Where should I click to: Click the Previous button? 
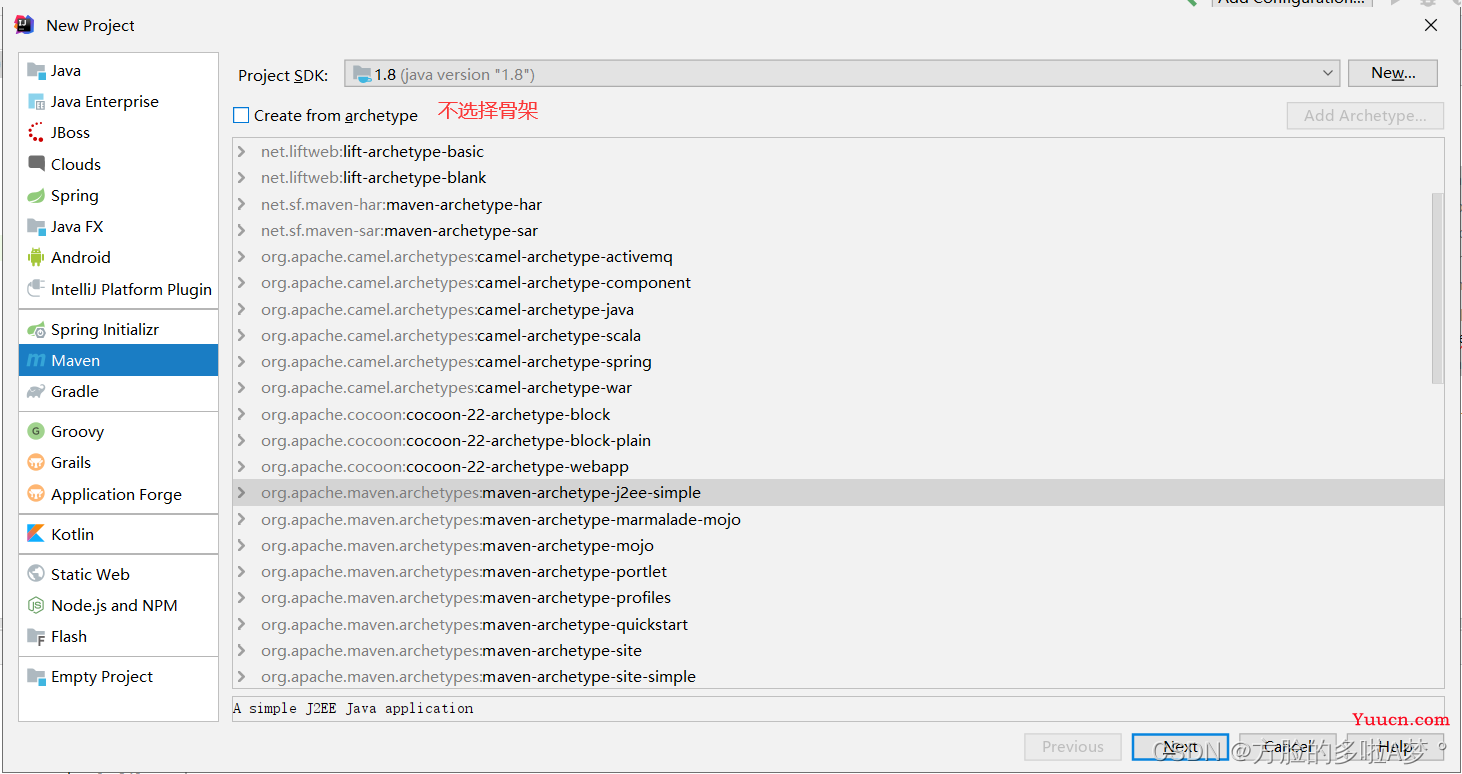[1073, 747]
